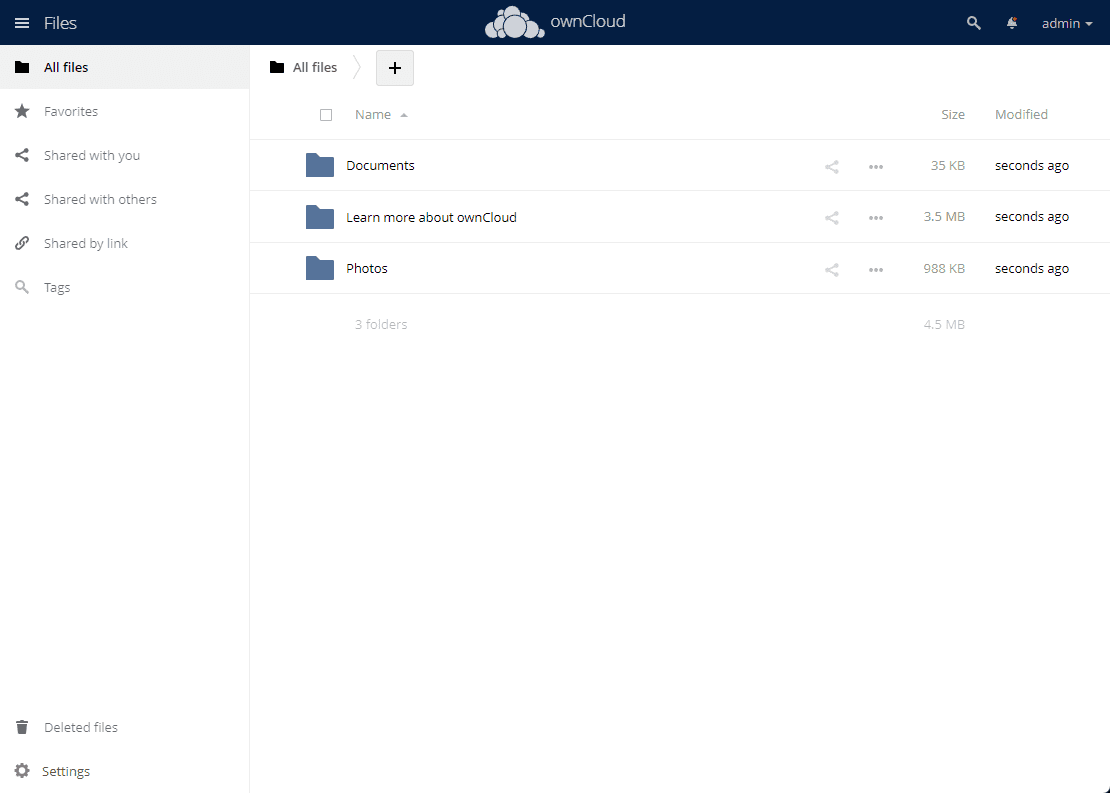Select All files in the sidebar
Screen dimensions: 1110x793
(x=125, y=67)
